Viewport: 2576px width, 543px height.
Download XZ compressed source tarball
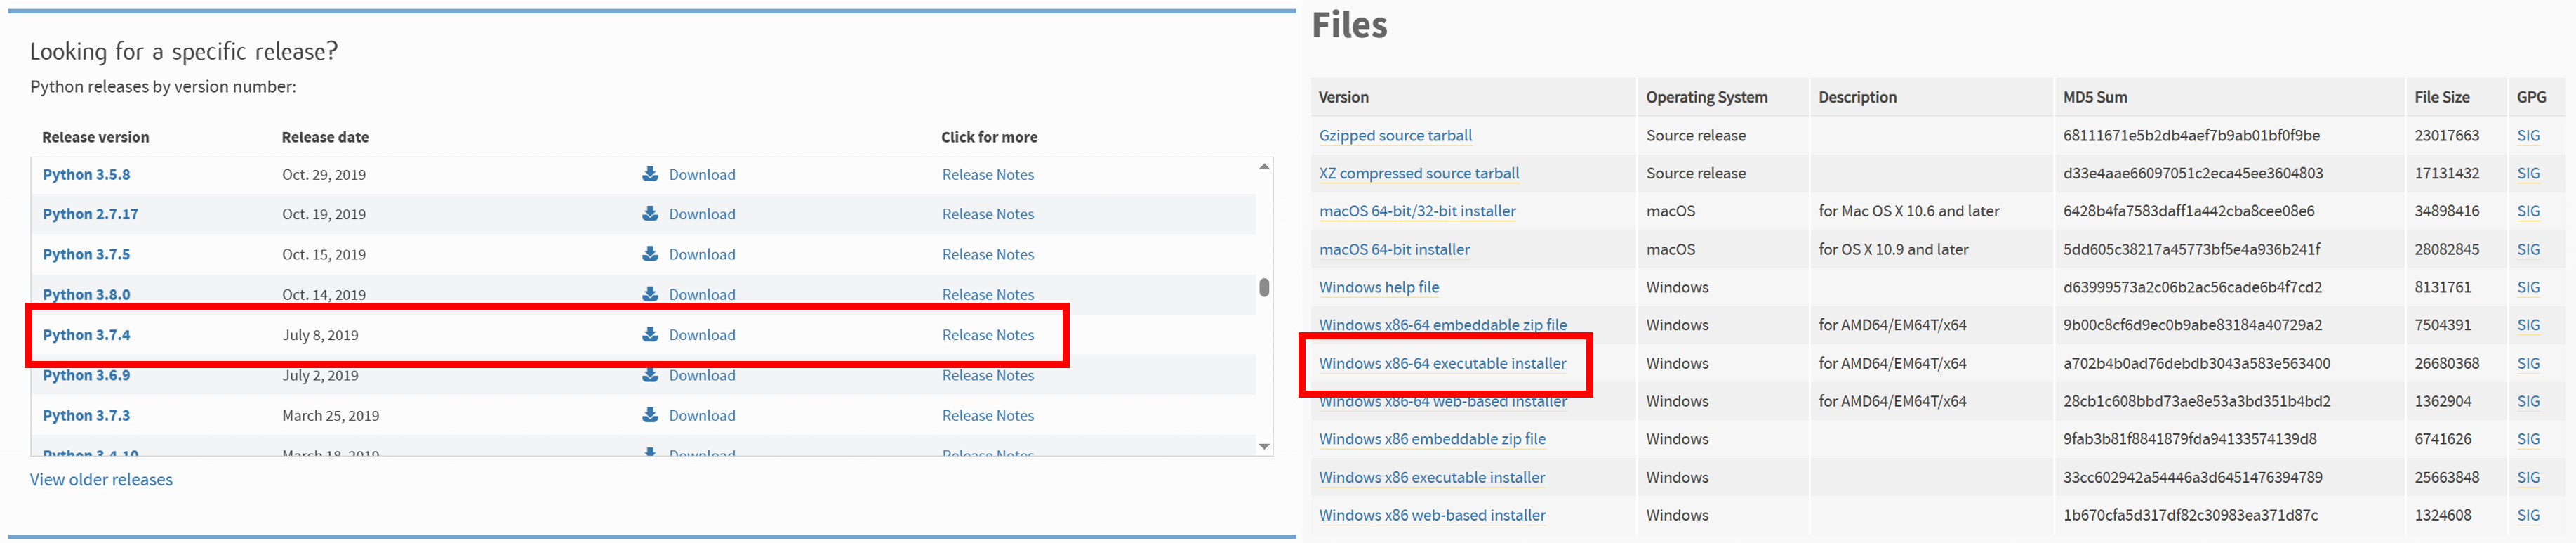pos(1418,174)
